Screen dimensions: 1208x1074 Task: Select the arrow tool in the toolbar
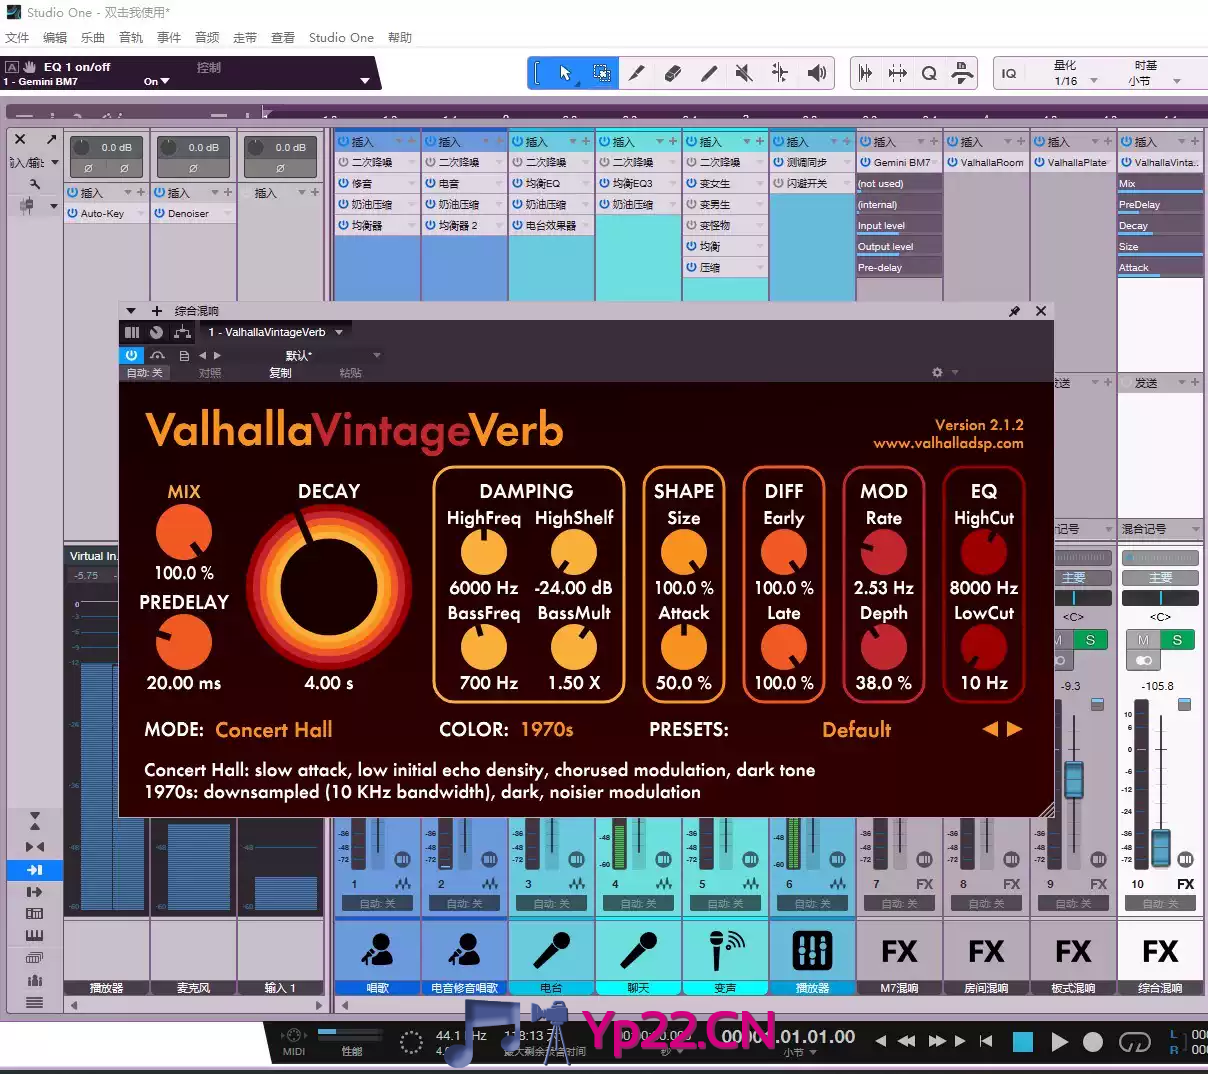click(565, 73)
